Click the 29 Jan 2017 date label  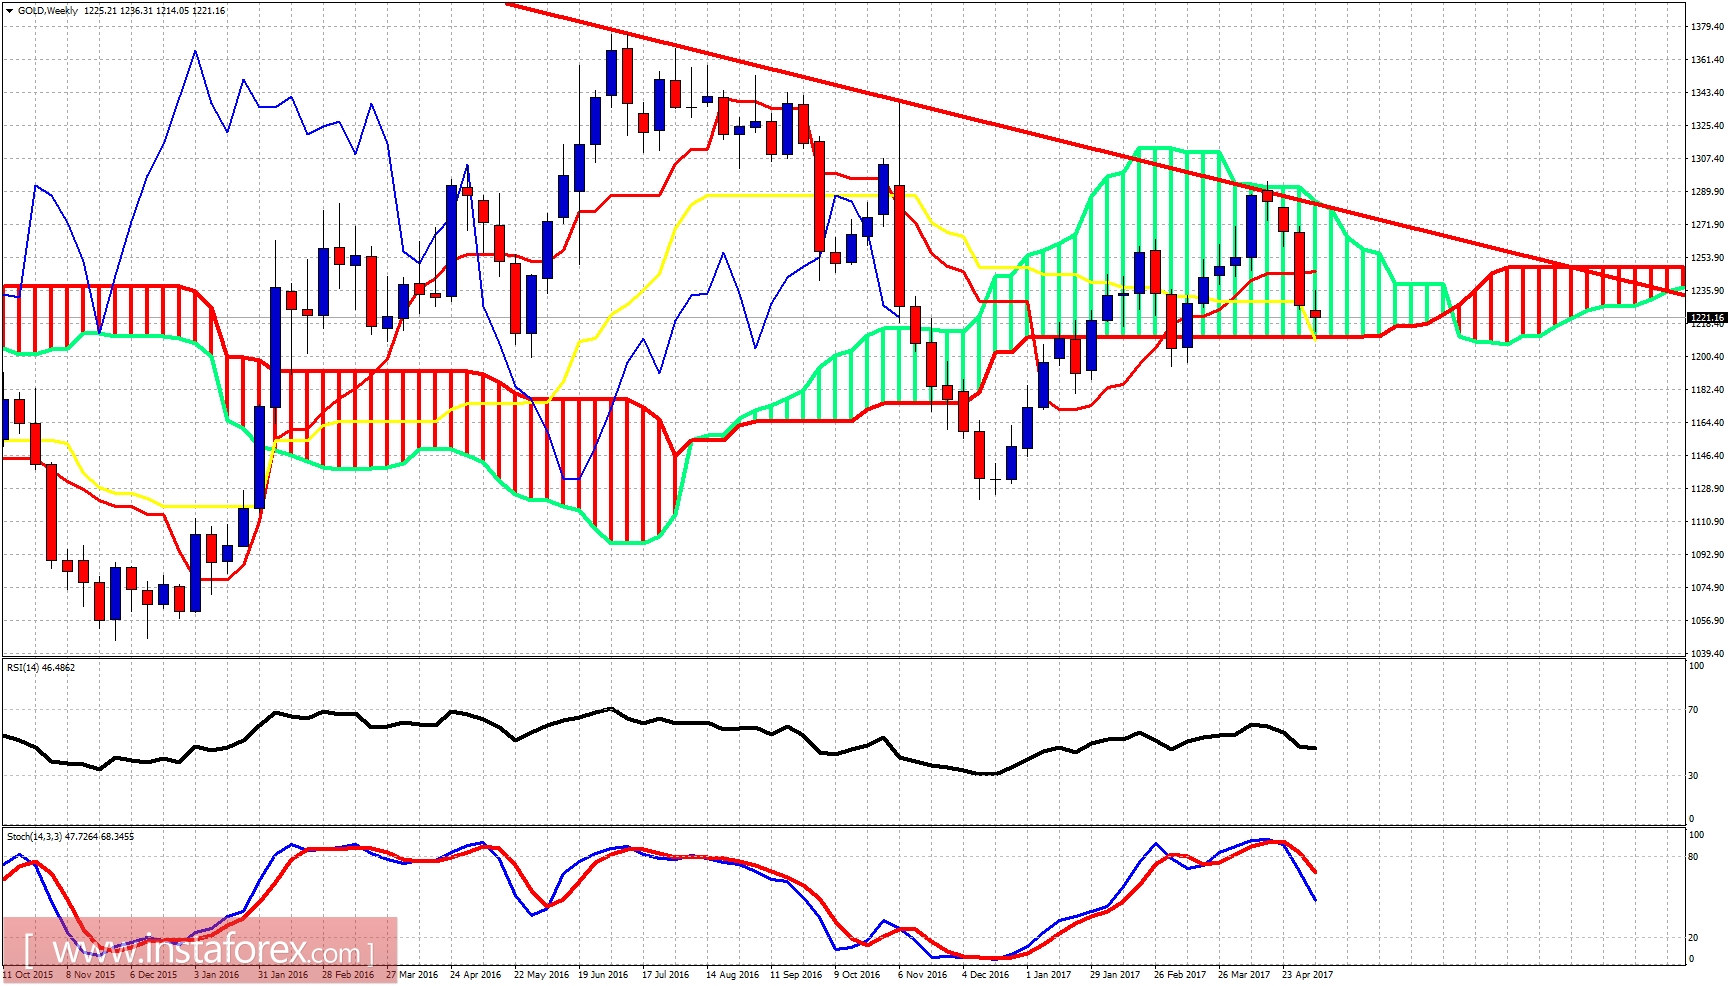(1115, 975)
